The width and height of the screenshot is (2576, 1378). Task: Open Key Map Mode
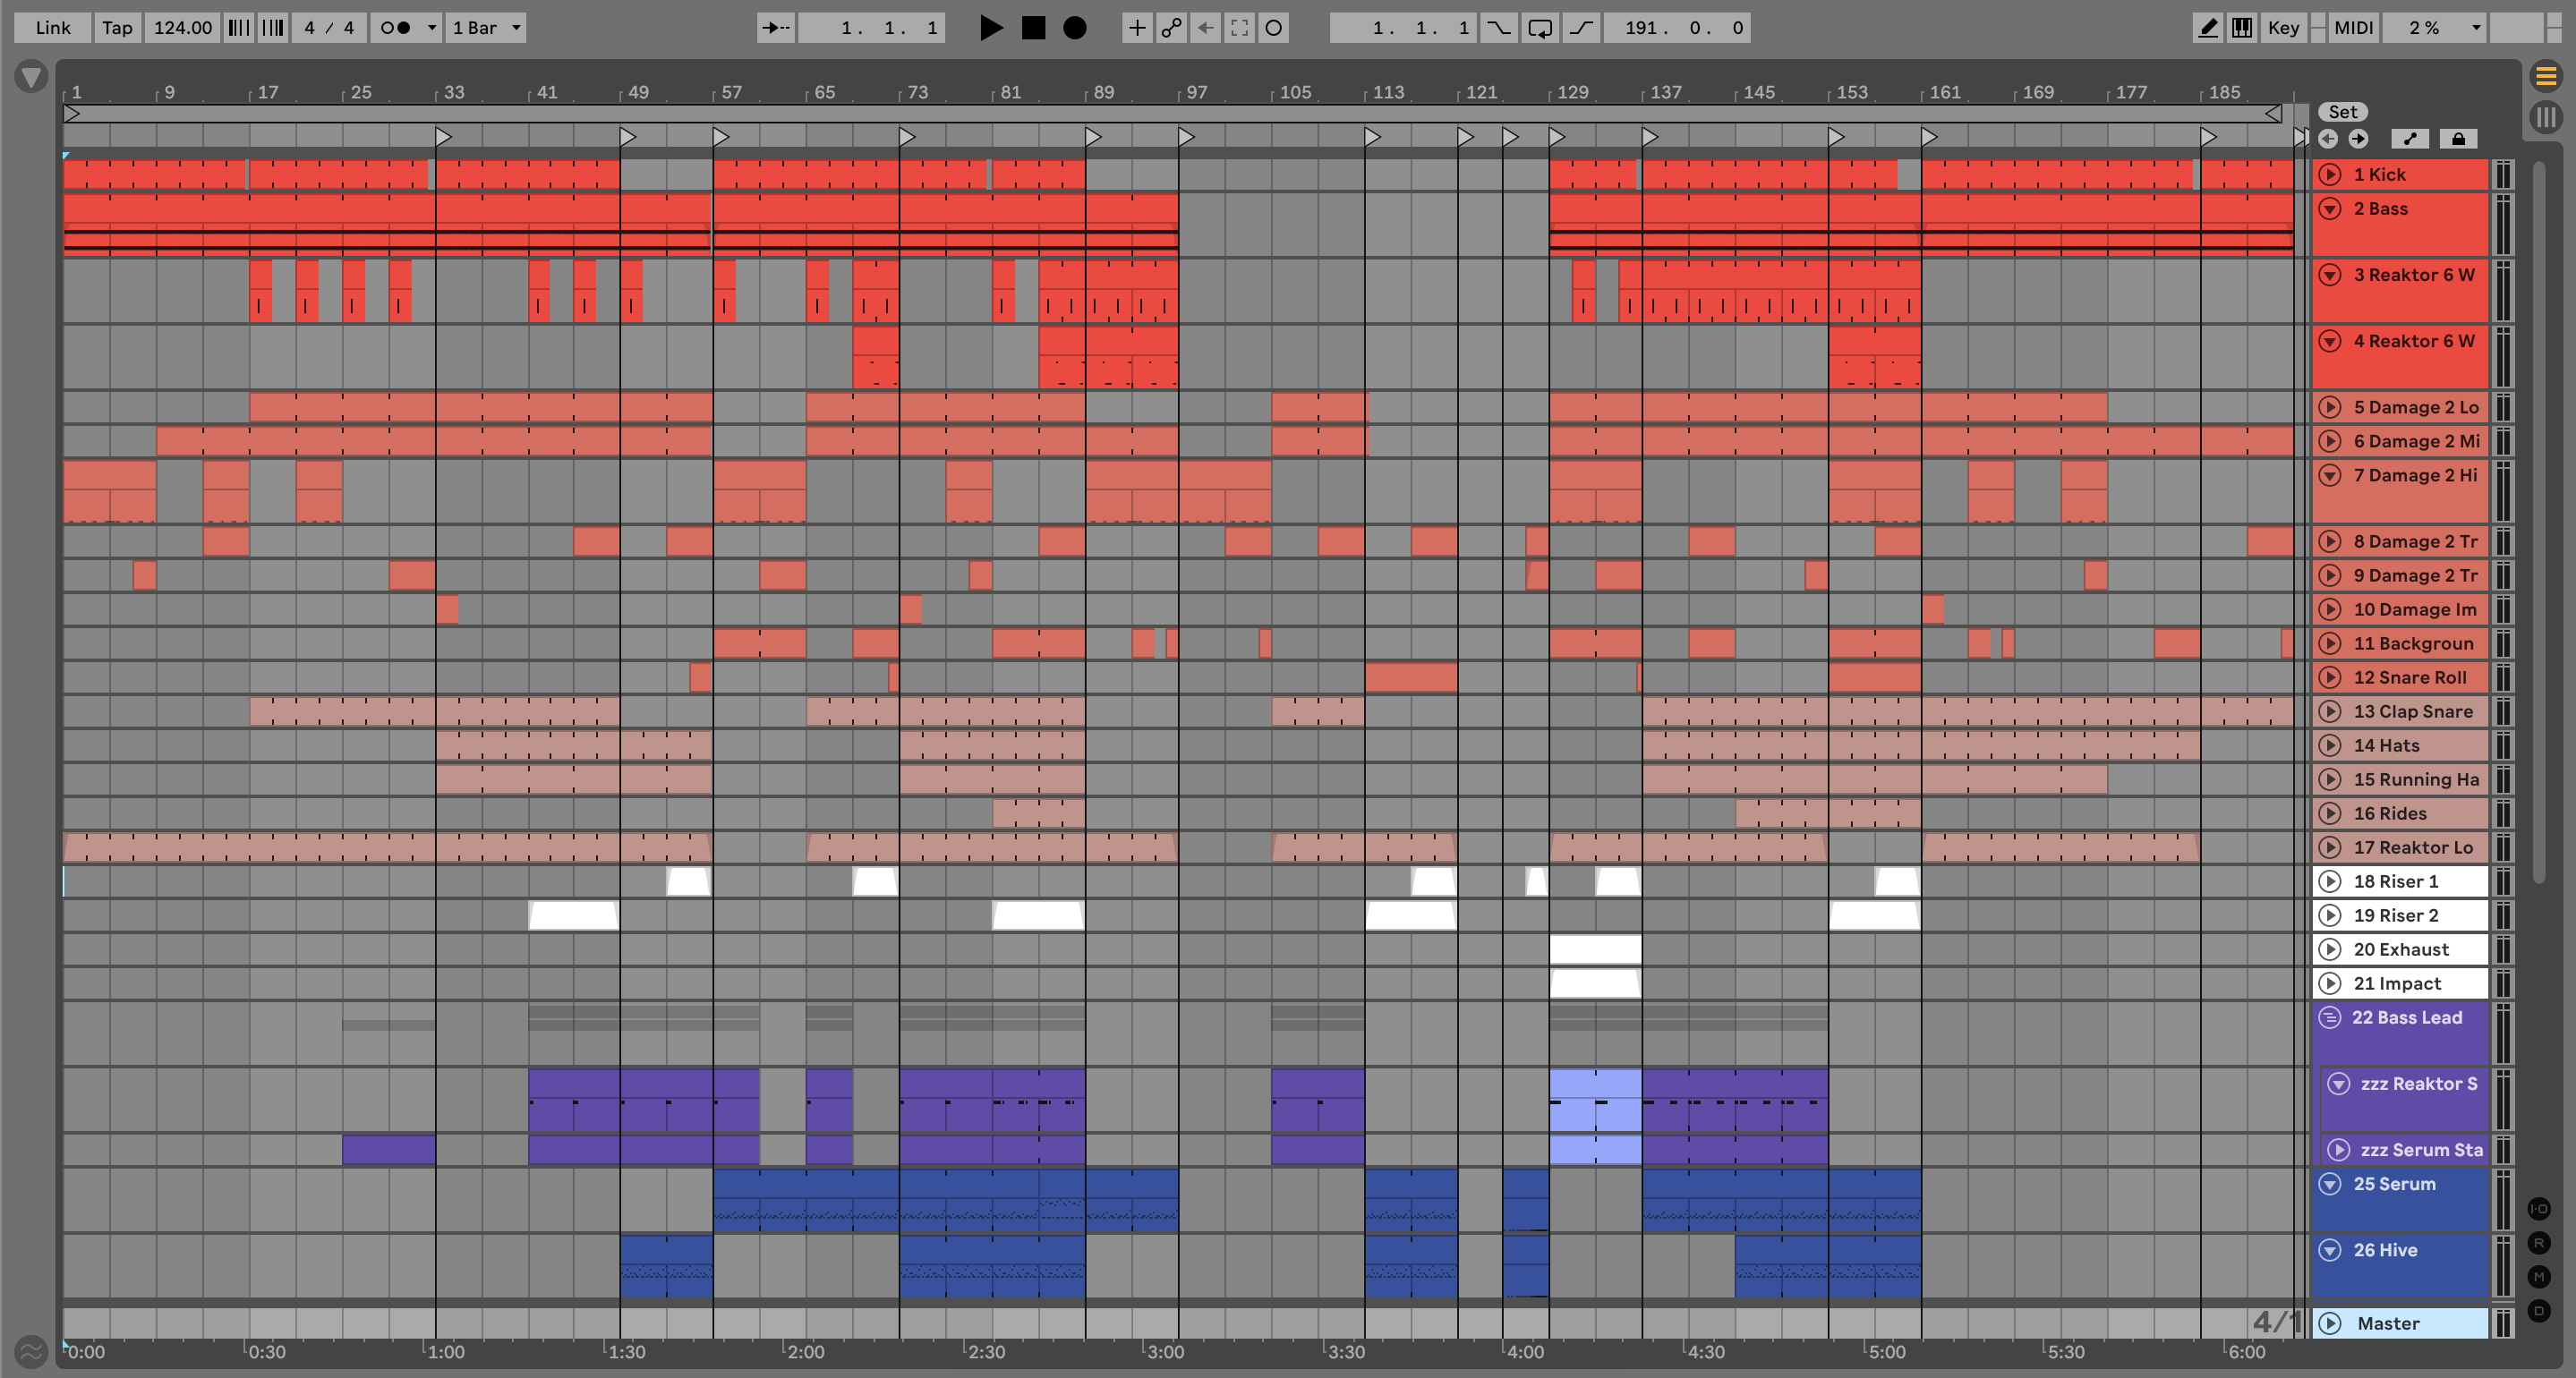[2283, 28]
